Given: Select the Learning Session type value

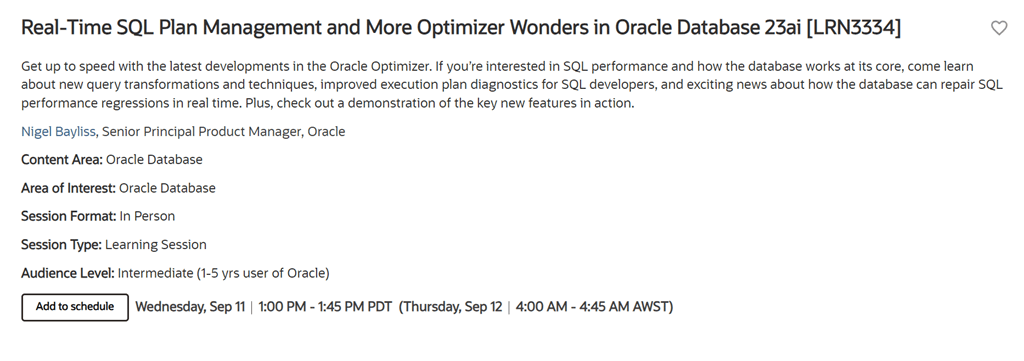Looking at the screenshot, I should click(155, 245).
